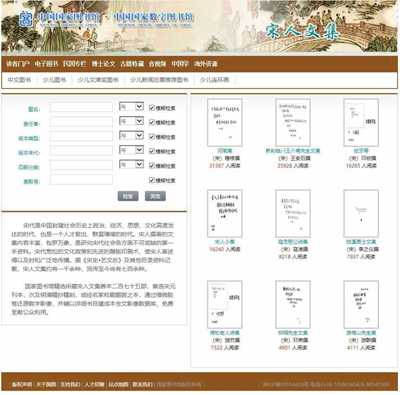The image size is (400, 395).
Task: Open the first book cover in the top row
Action: 225,122
